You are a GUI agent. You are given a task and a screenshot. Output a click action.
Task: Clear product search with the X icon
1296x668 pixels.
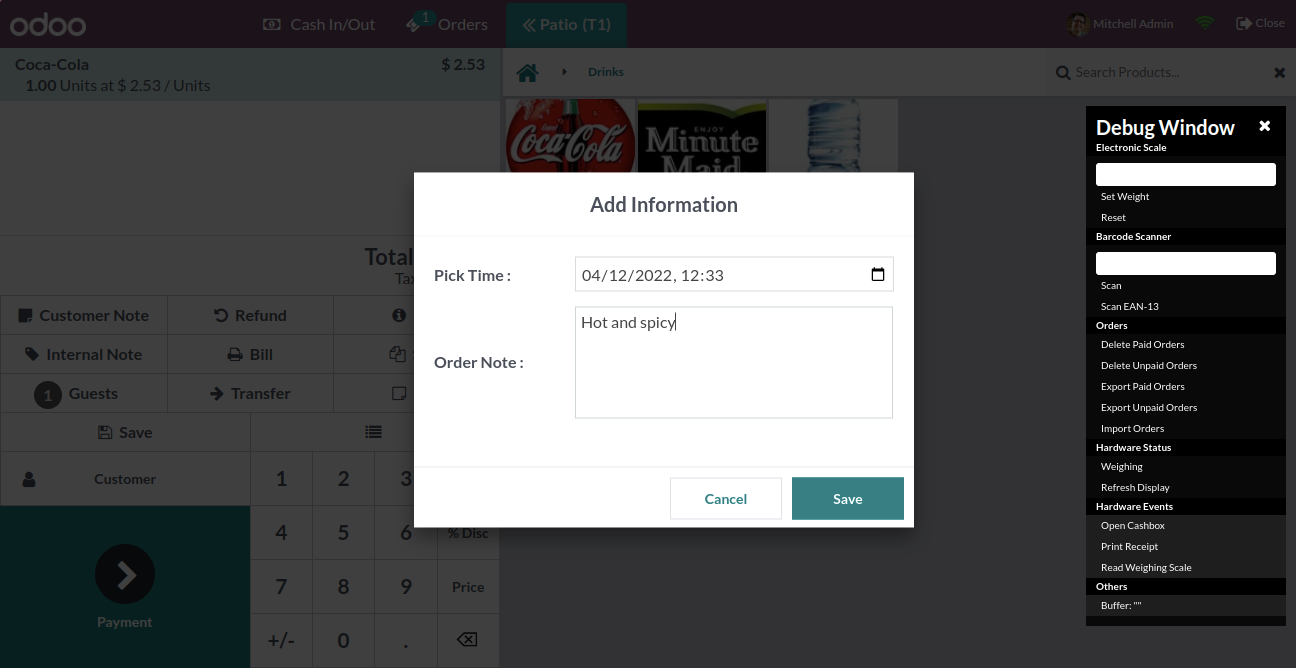coord(1279,72)
